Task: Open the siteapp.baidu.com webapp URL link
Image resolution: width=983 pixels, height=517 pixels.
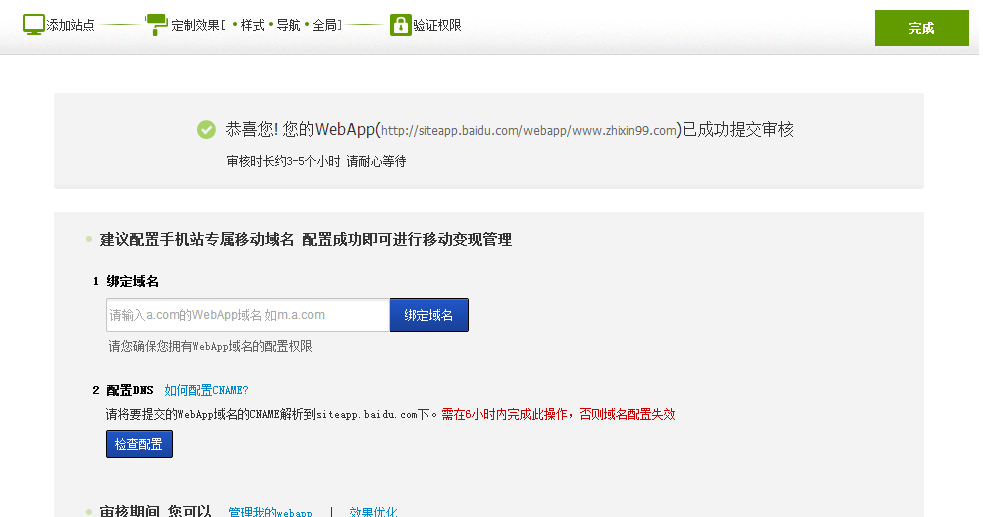Action: click(529, 130)
